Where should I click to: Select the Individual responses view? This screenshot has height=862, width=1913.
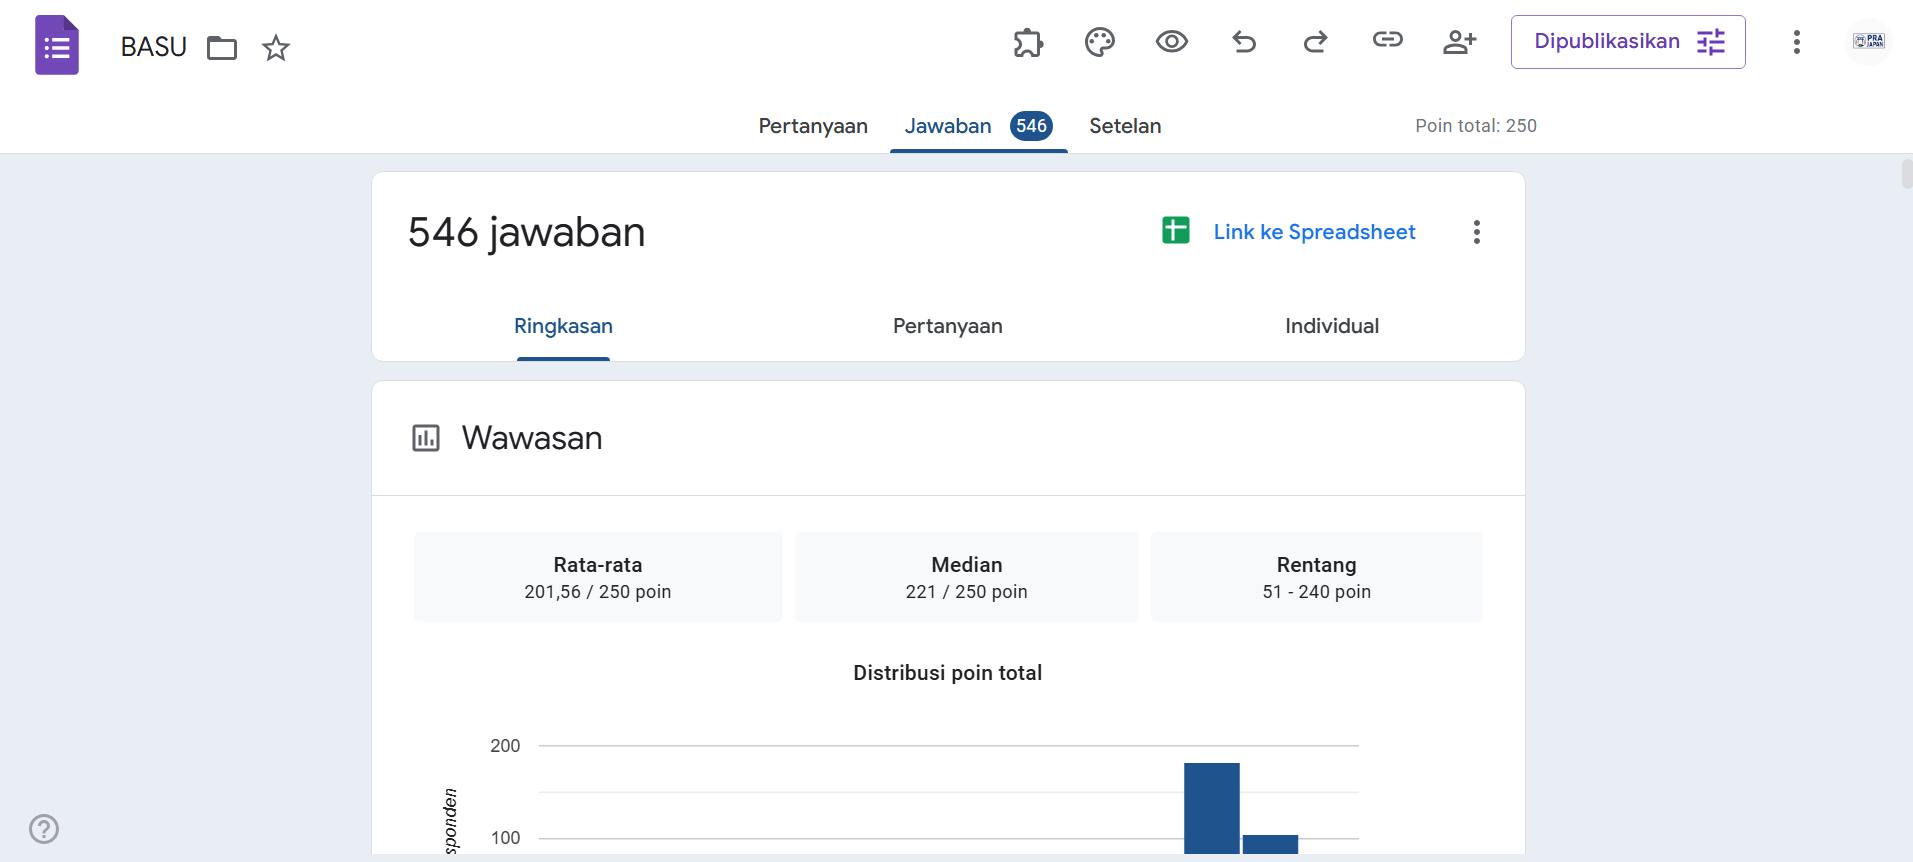tap(1331, 326)
